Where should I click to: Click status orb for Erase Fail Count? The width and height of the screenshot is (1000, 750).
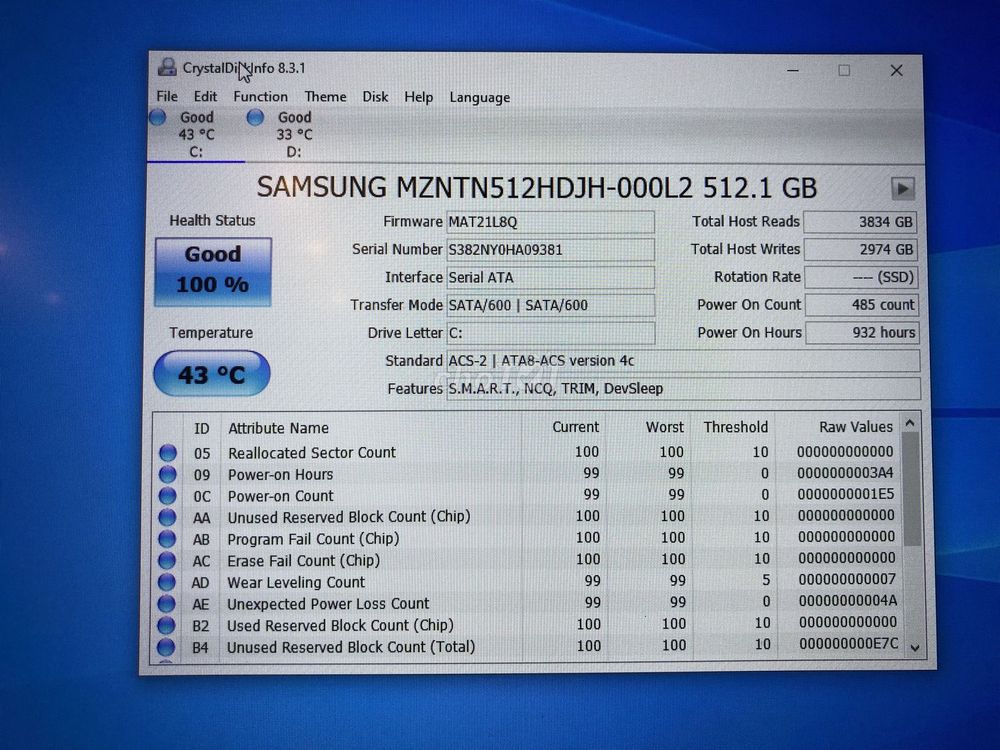tap(167, 561)
